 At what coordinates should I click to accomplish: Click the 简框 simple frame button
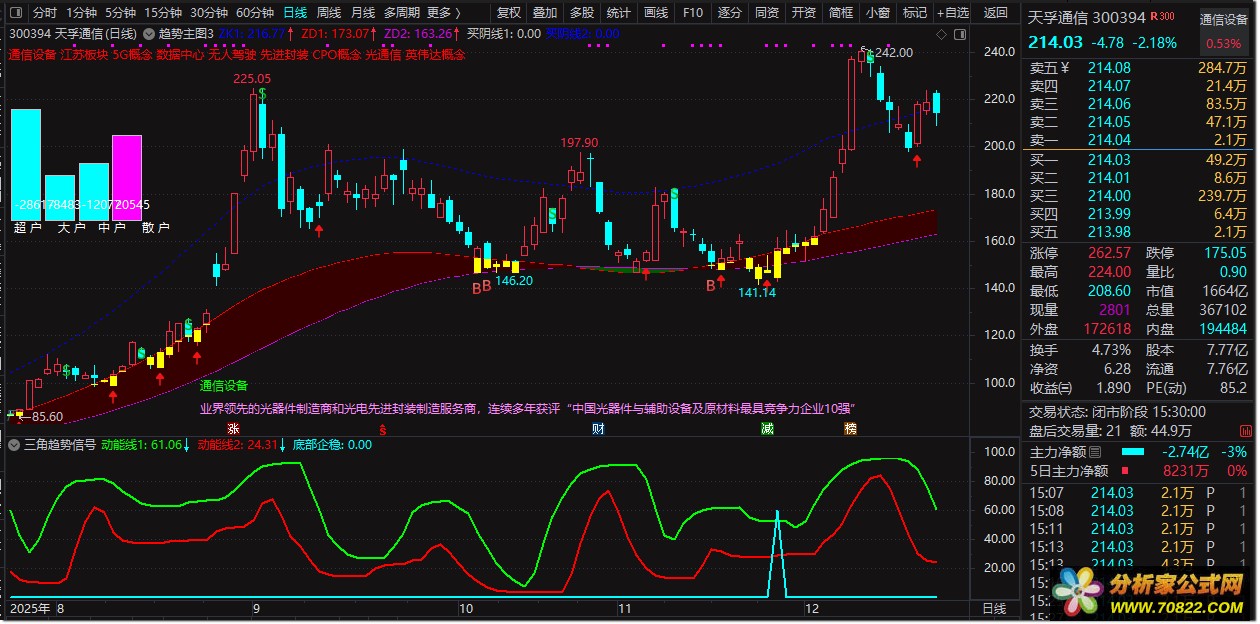click(x=841, y=13)
